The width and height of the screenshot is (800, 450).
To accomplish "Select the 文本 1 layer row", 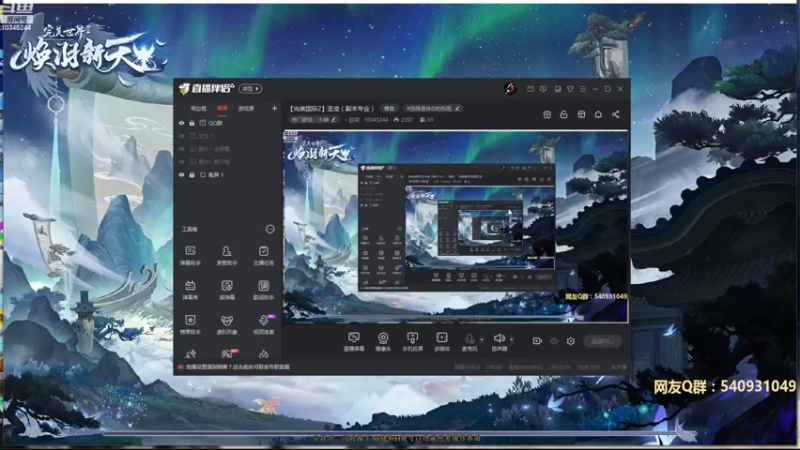I will tap(227, 136).
